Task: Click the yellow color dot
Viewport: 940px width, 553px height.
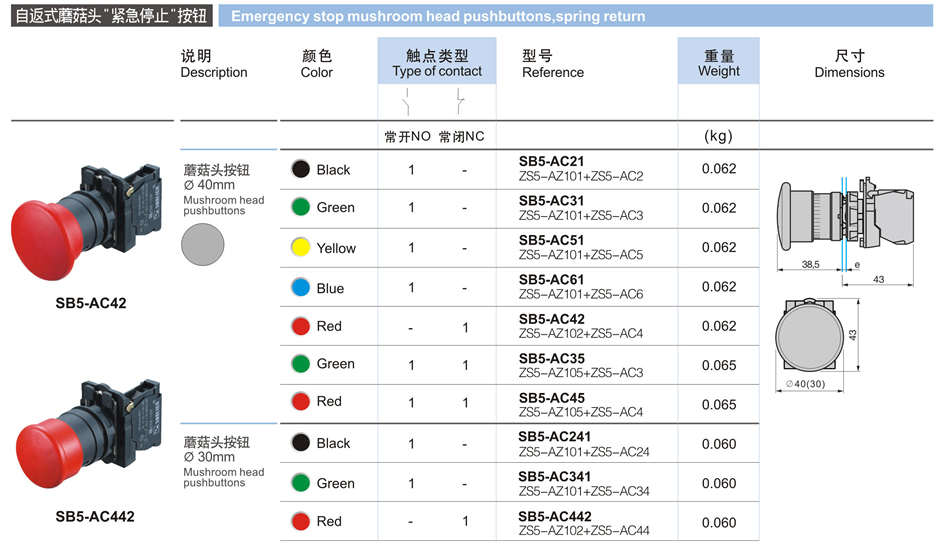Action: (300, 248)
